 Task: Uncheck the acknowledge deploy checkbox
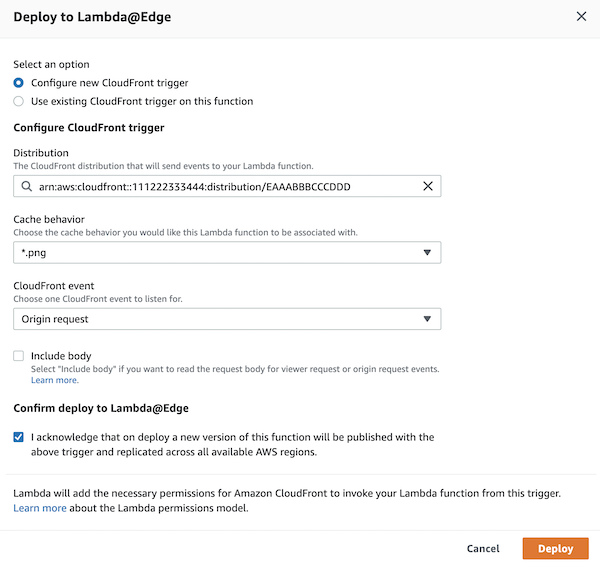point(19,437)
